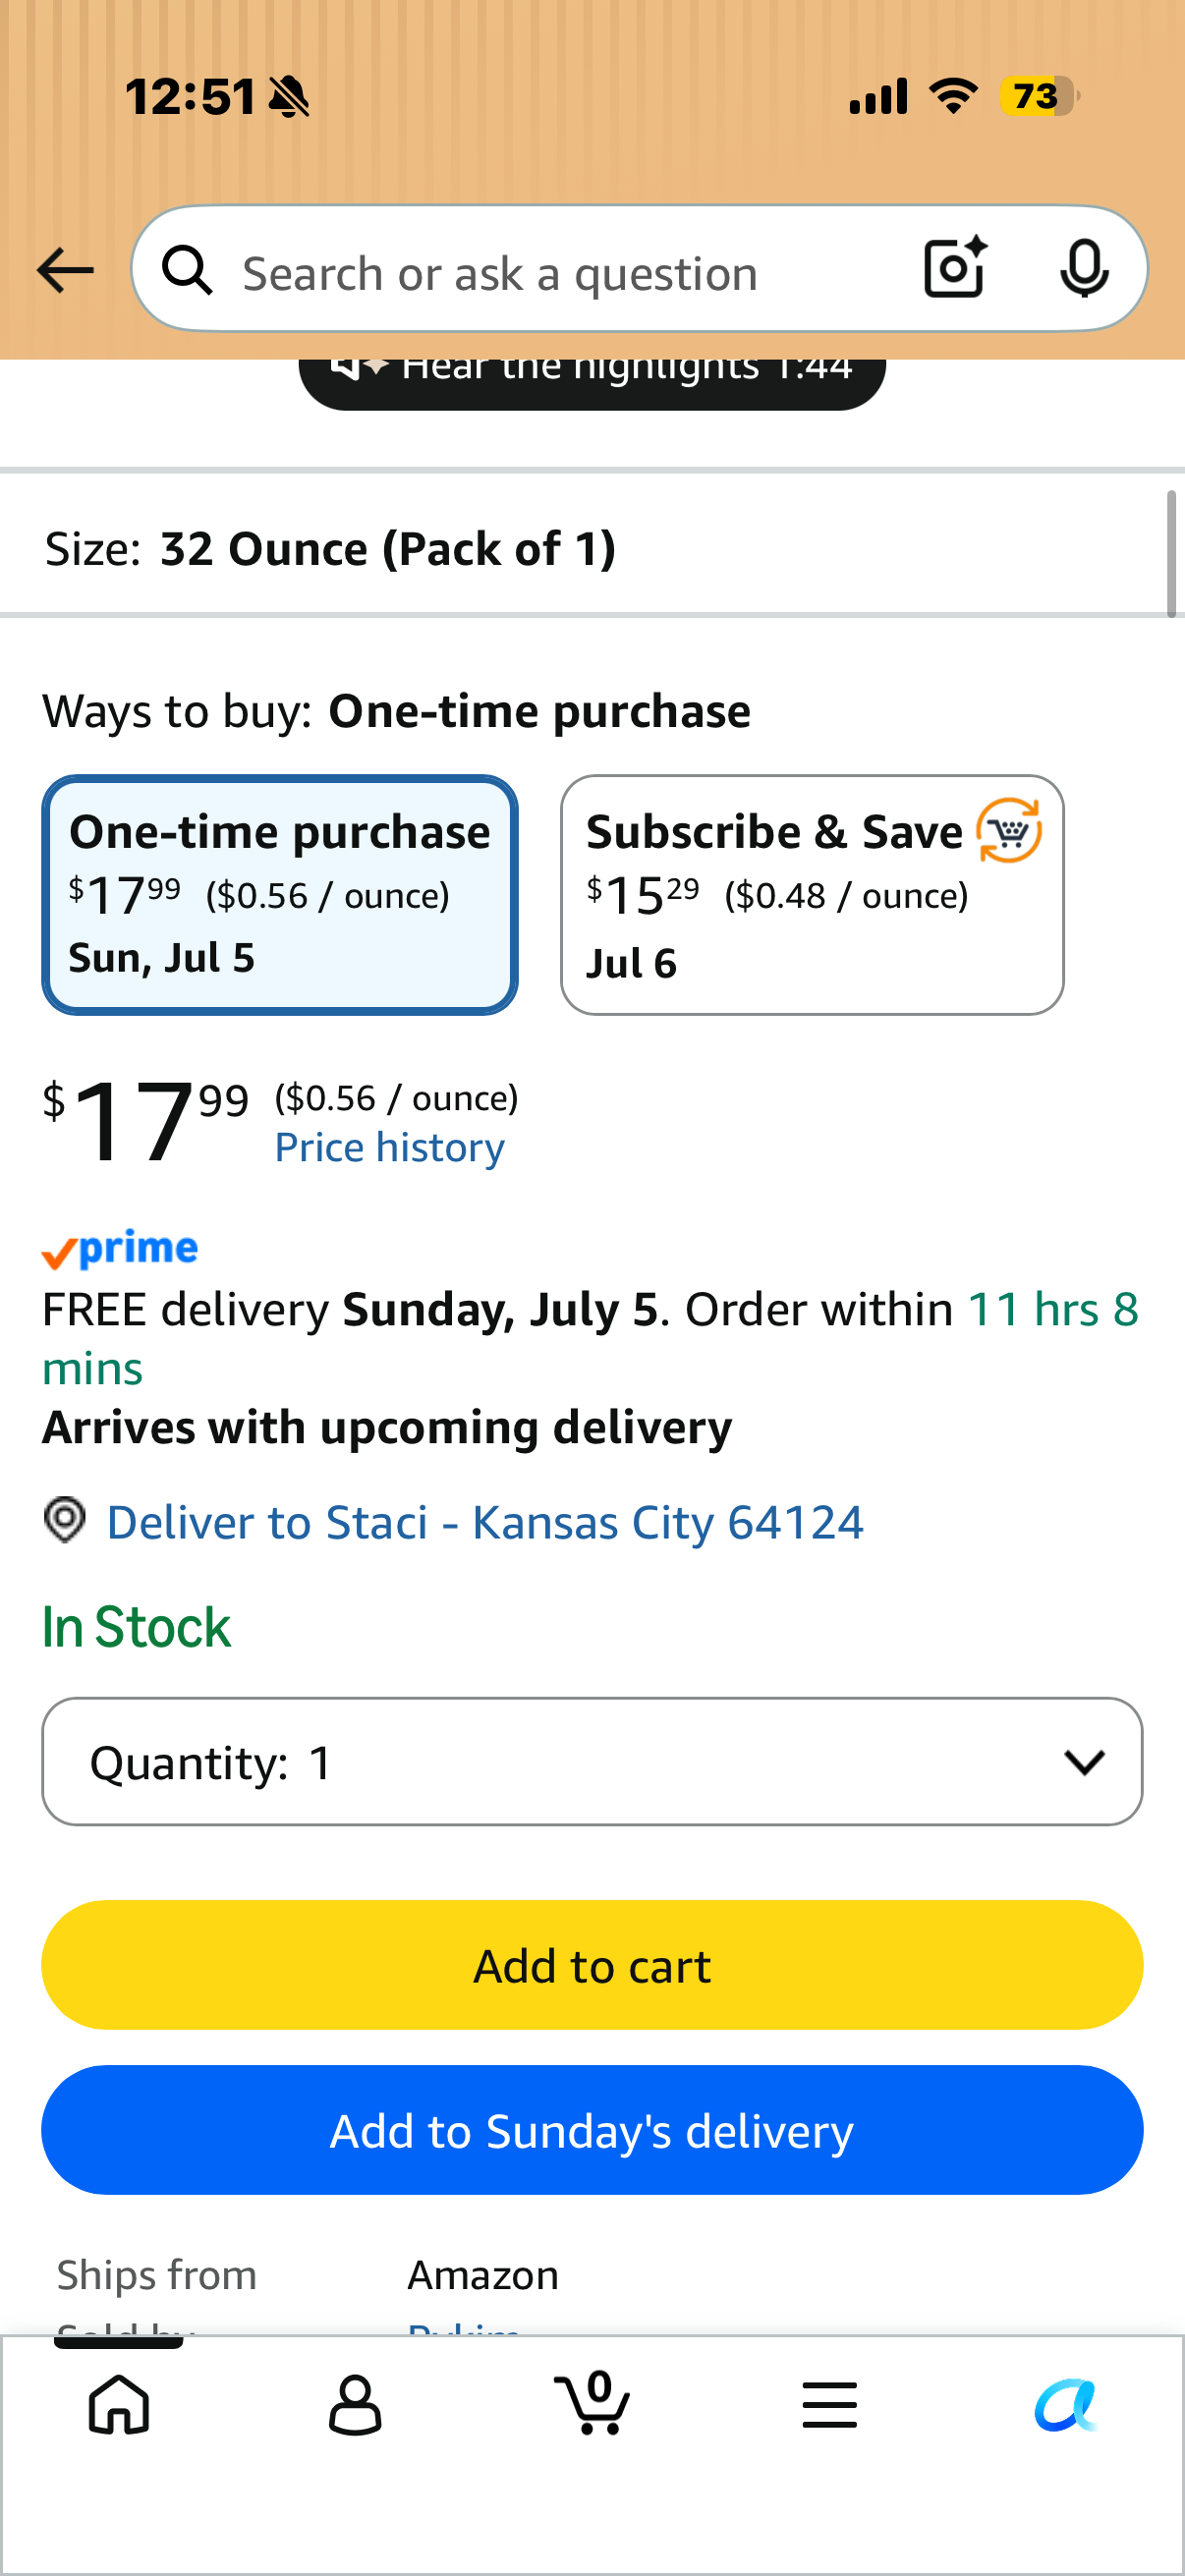Open the Price history link
Image resolution: width=1185 pixels, height=2576 pixels.
tap(390, 1147)
